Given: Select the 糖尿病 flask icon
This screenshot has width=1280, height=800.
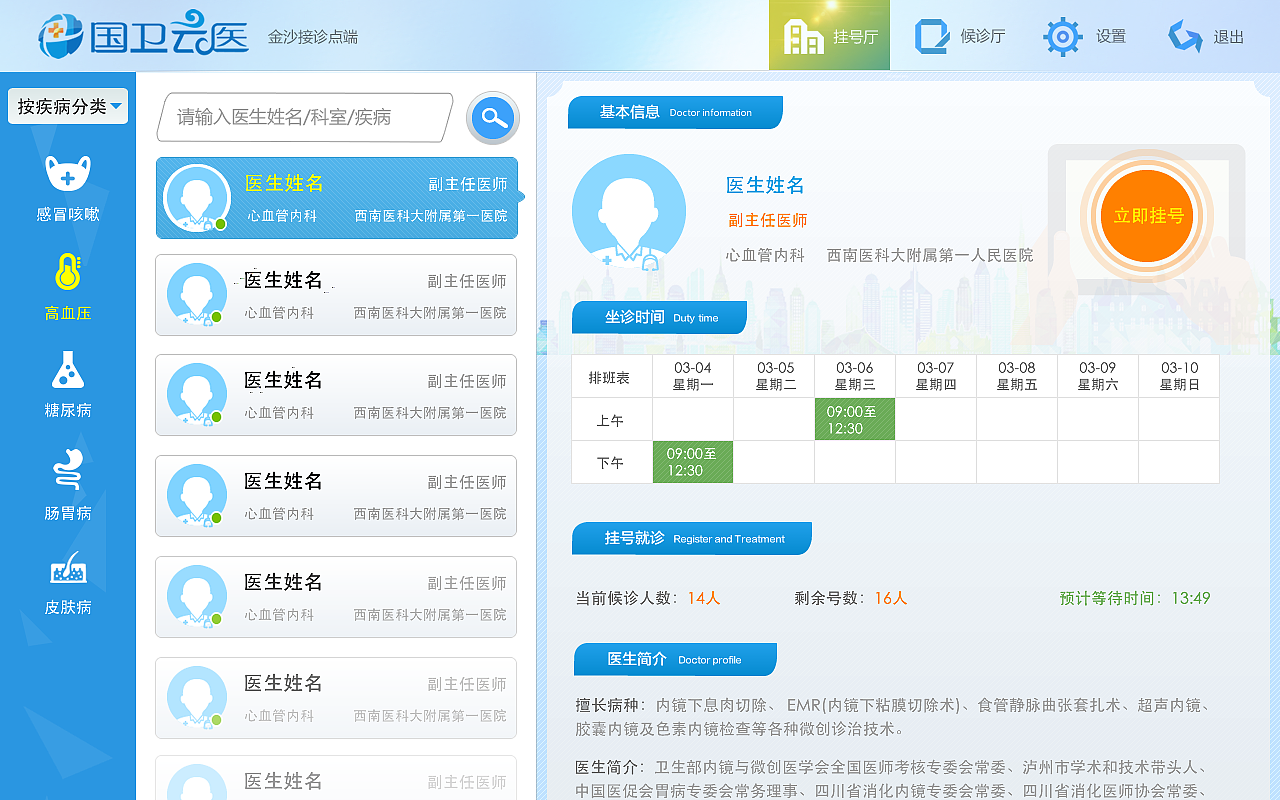Looking at the screenshot, I should tap(67, 370).
